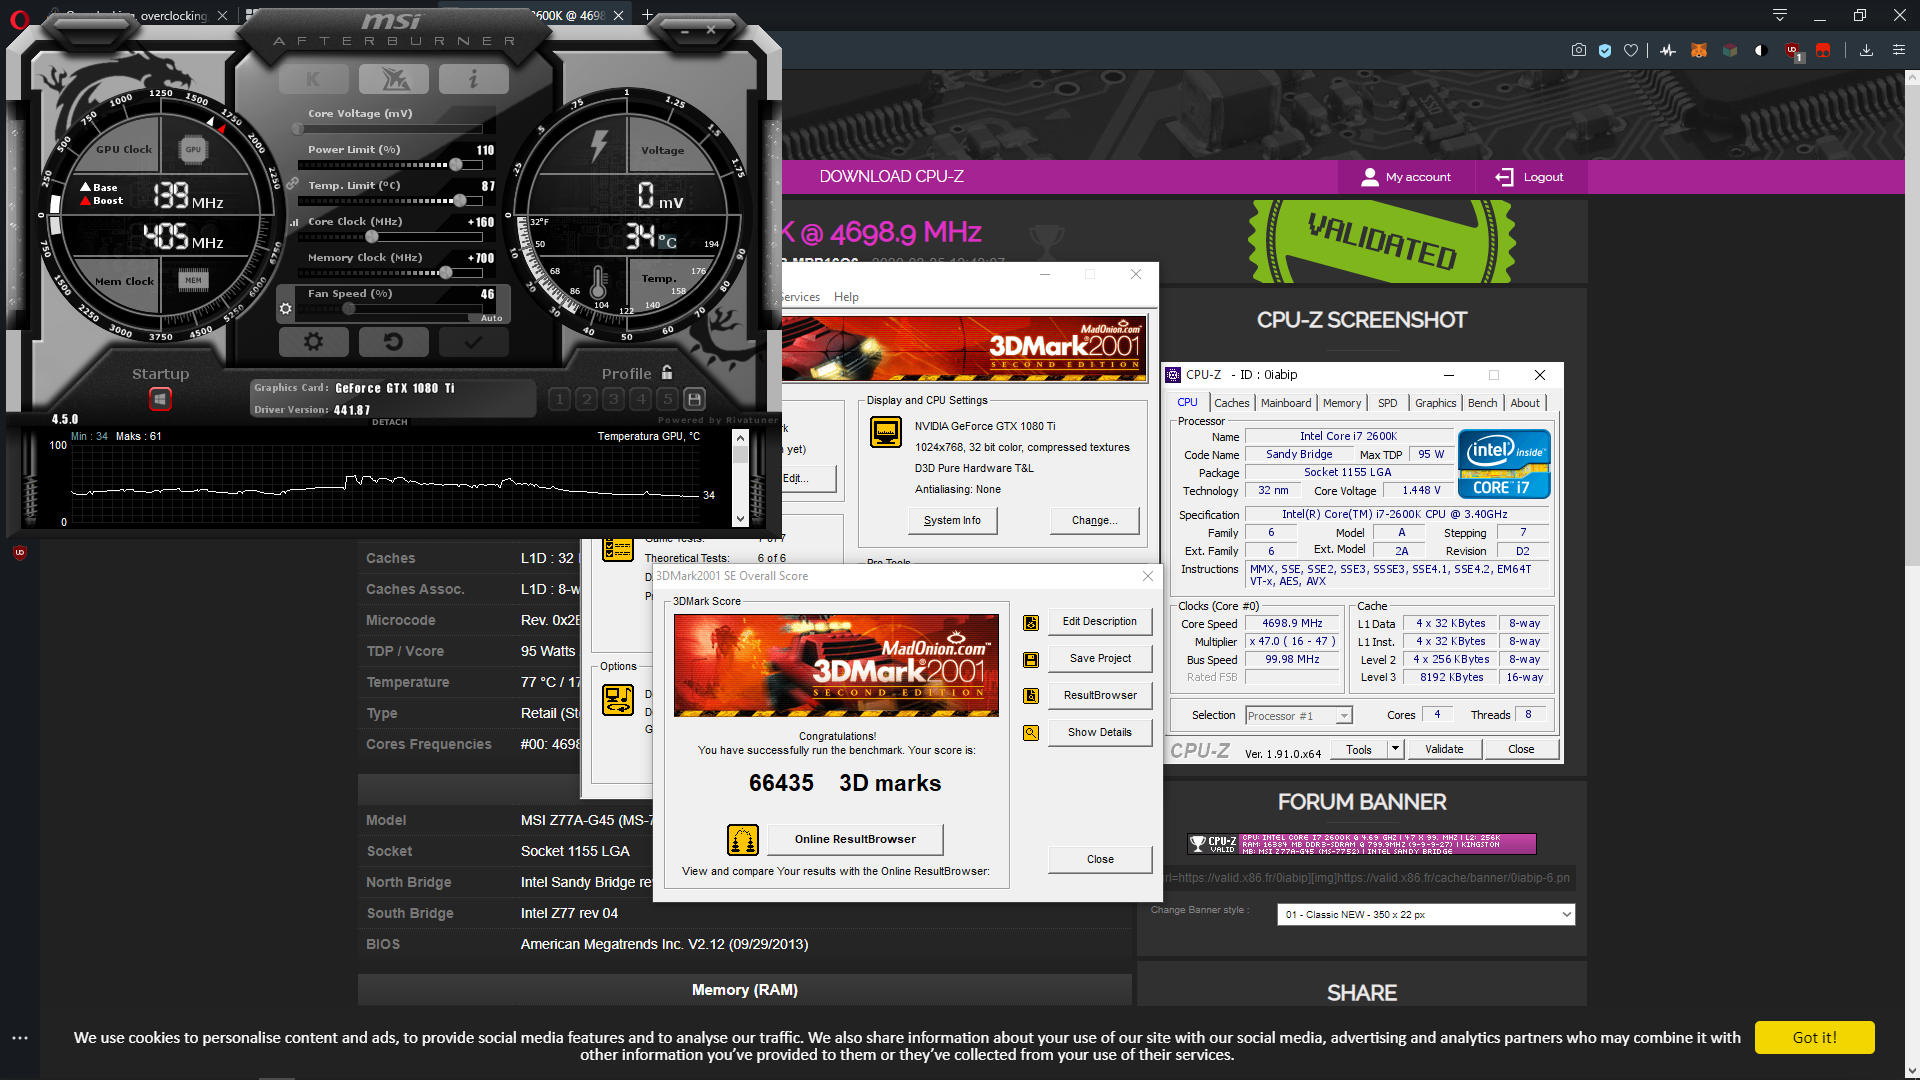The height and width of the screenshot is (1080, 1920).
Task: Click DETACH on the Afterburner monitoring graph
Action: point(390,422)
